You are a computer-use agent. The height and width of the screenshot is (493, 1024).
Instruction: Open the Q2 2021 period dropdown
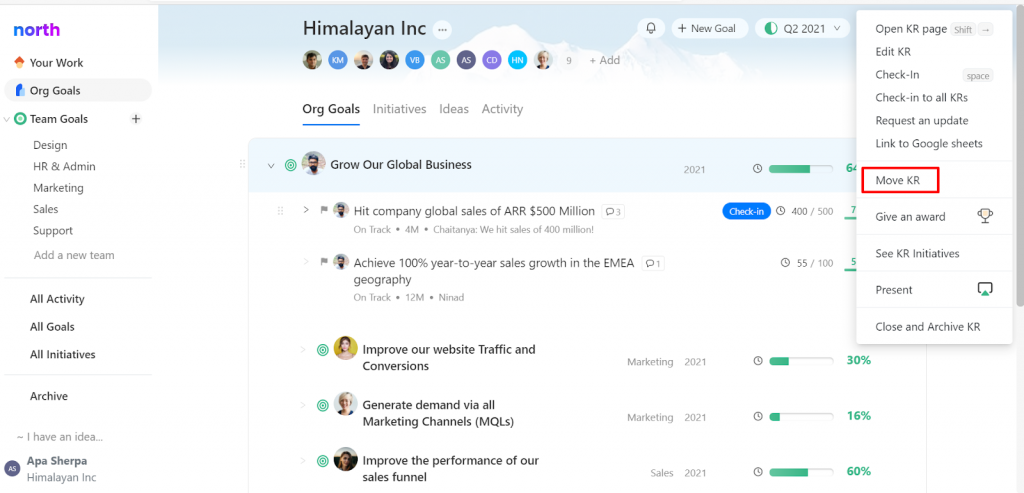pos(803,28)
